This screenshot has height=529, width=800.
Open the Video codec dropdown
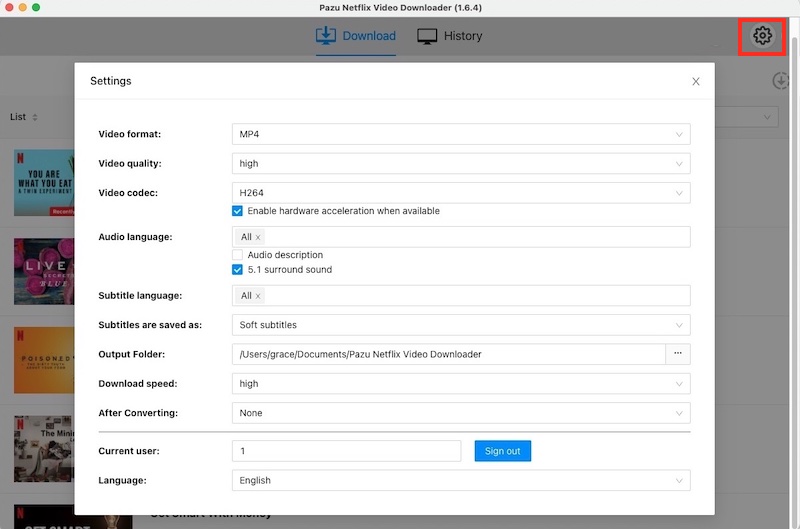coord(461,193)
